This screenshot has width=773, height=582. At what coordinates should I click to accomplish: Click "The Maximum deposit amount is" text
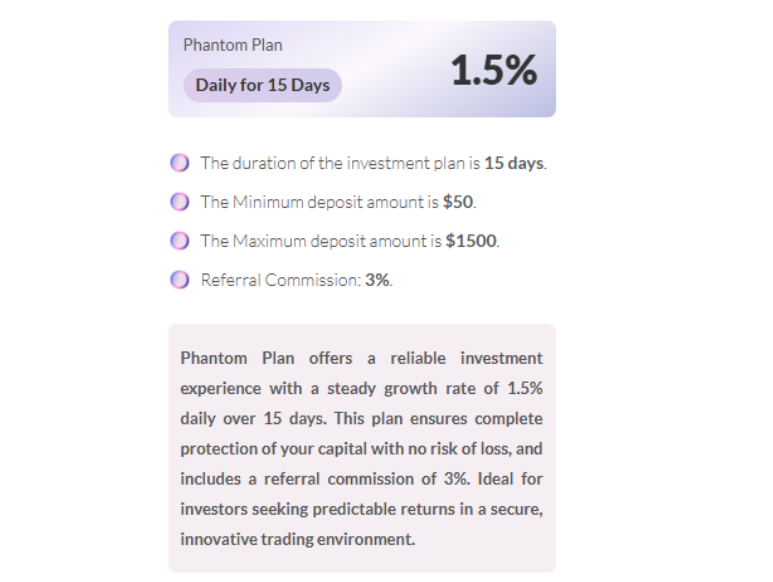[x=322, y=241]
